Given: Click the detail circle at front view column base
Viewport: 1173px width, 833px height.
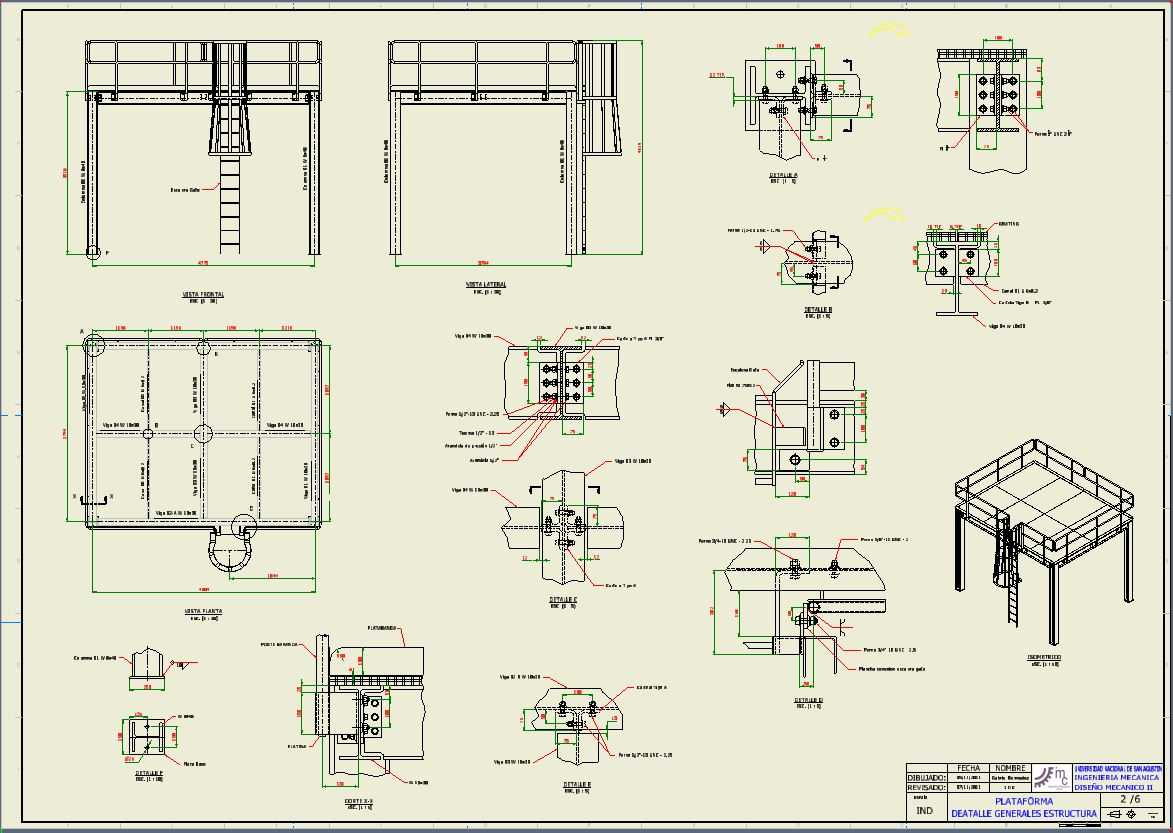Looking at the screenshot, I should coord(93,252).
